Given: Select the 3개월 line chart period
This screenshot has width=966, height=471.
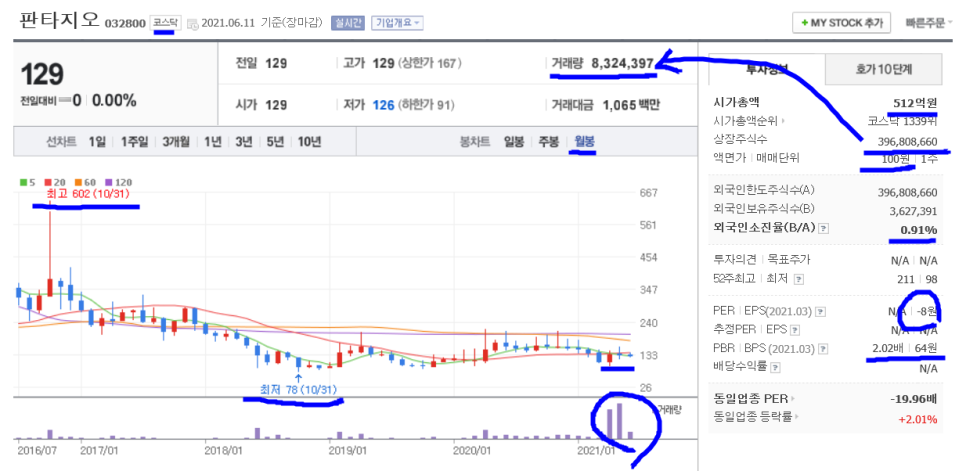Looking at the screenshot, I should pos(176,141).
